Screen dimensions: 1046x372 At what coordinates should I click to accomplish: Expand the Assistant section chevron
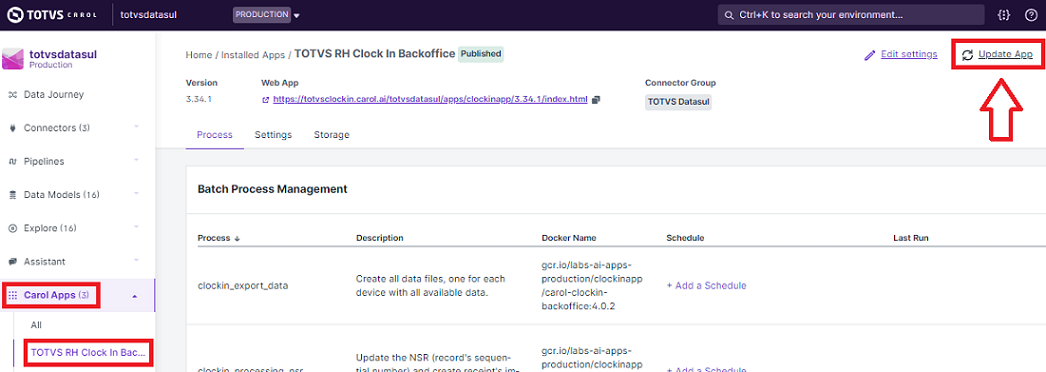135,260
